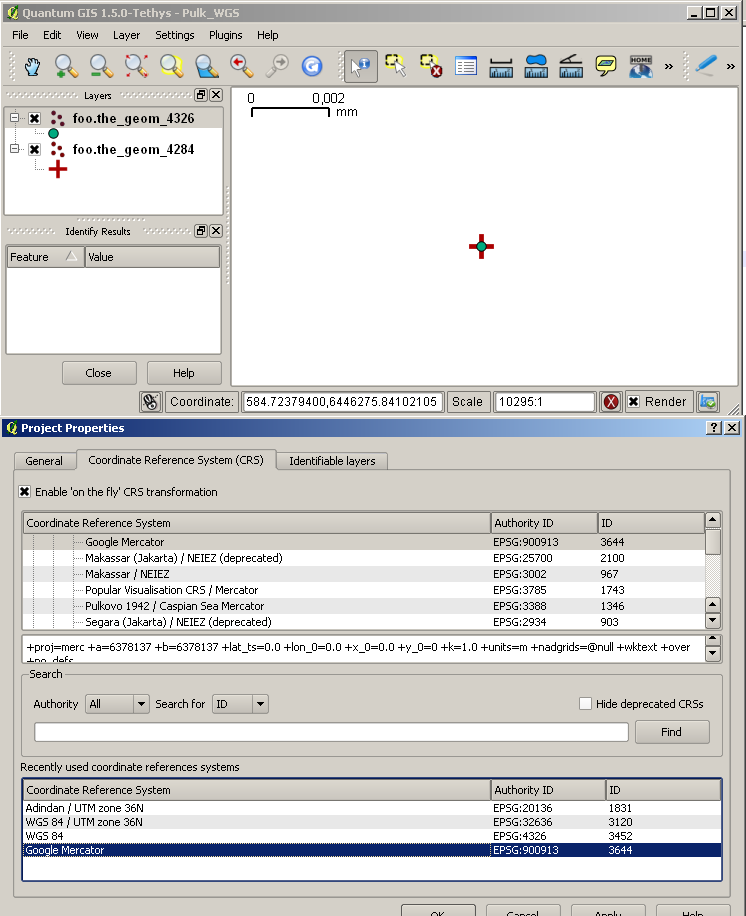Open bookmarks via the HOME globe icon
This screenshot has width=746, height=916.
tap(641, 66)
